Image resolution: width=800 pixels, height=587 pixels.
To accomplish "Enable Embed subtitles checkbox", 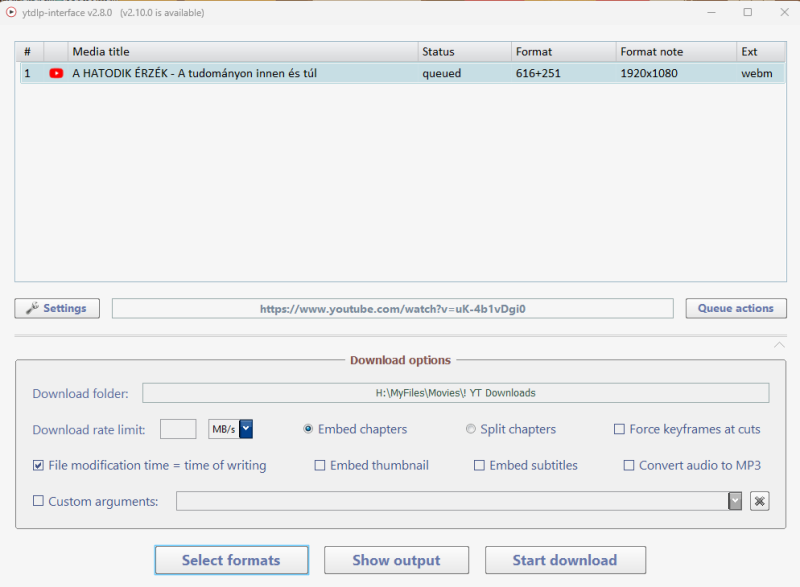I will pyautogui.click(x=479, y=466).
